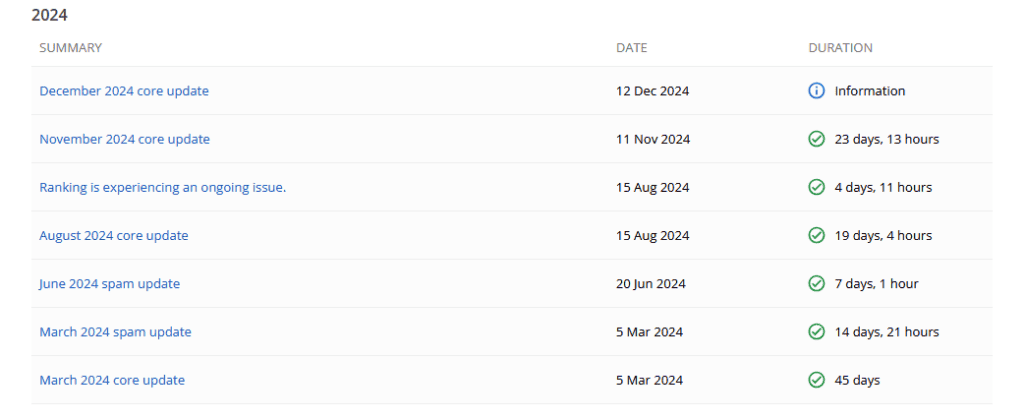Click the Information status text
1024x419 pixels.
click(870, 91)
